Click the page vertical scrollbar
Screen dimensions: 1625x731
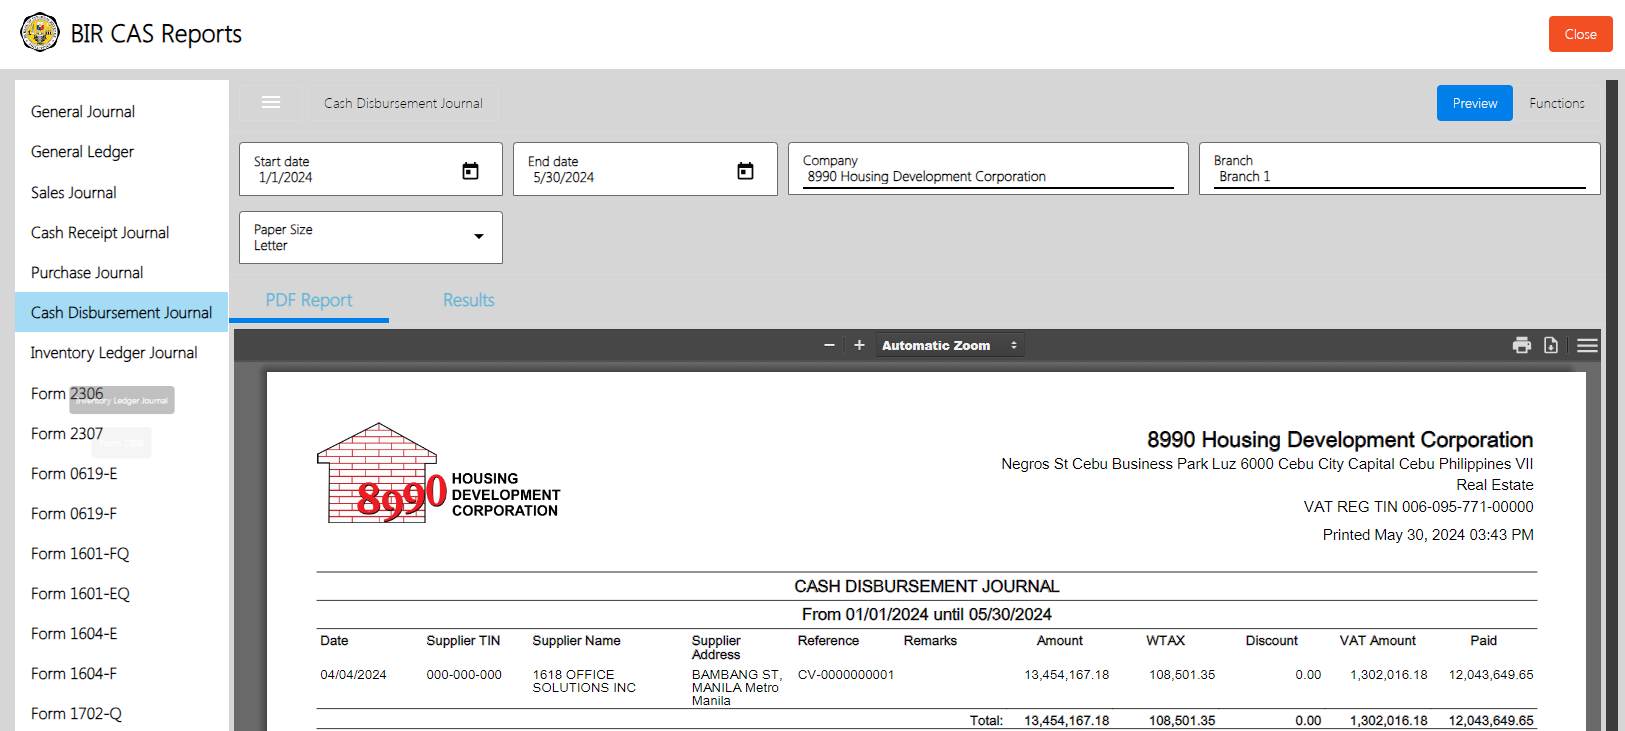(x=1612, y=405)
